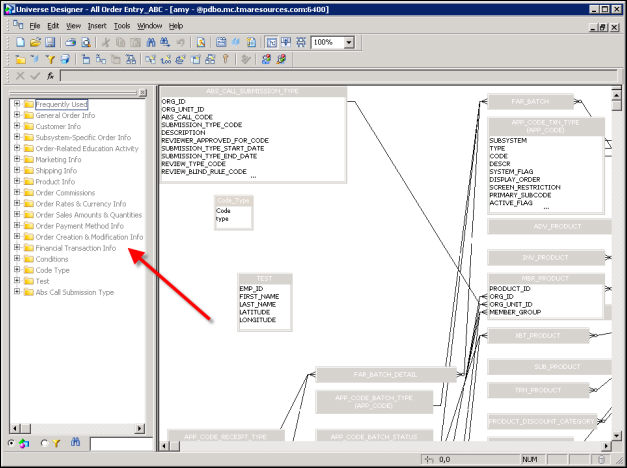Expand the Shipping Info folder
This screenshot has width=627, height=468.
click(17, 171)
